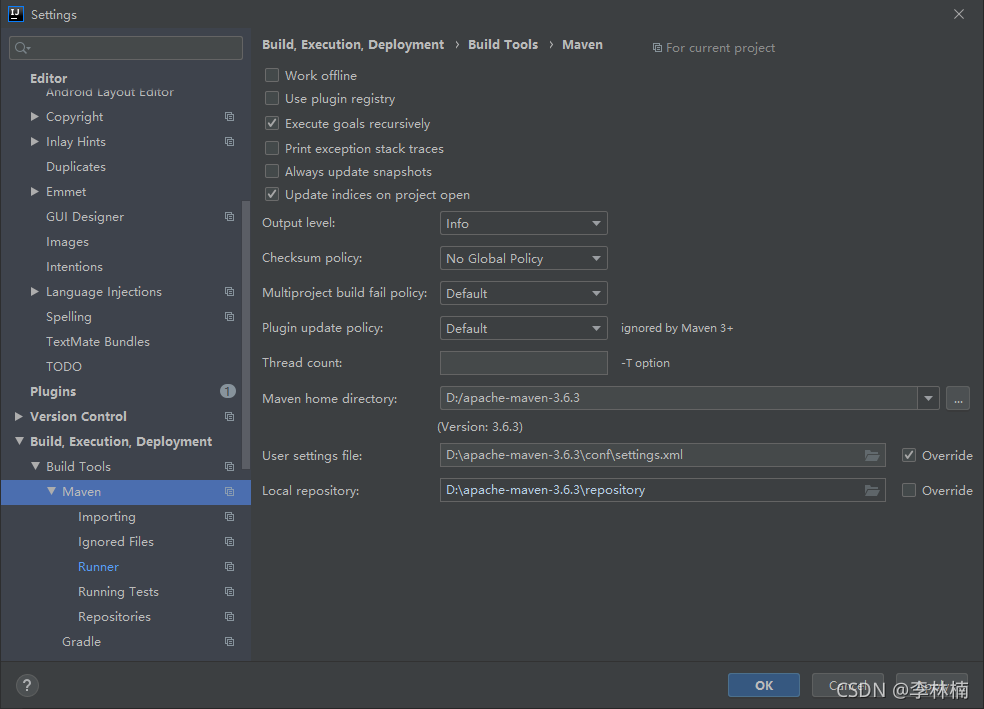
Task: Enable Use plugin registry checkbox
Action: [272, 99]
